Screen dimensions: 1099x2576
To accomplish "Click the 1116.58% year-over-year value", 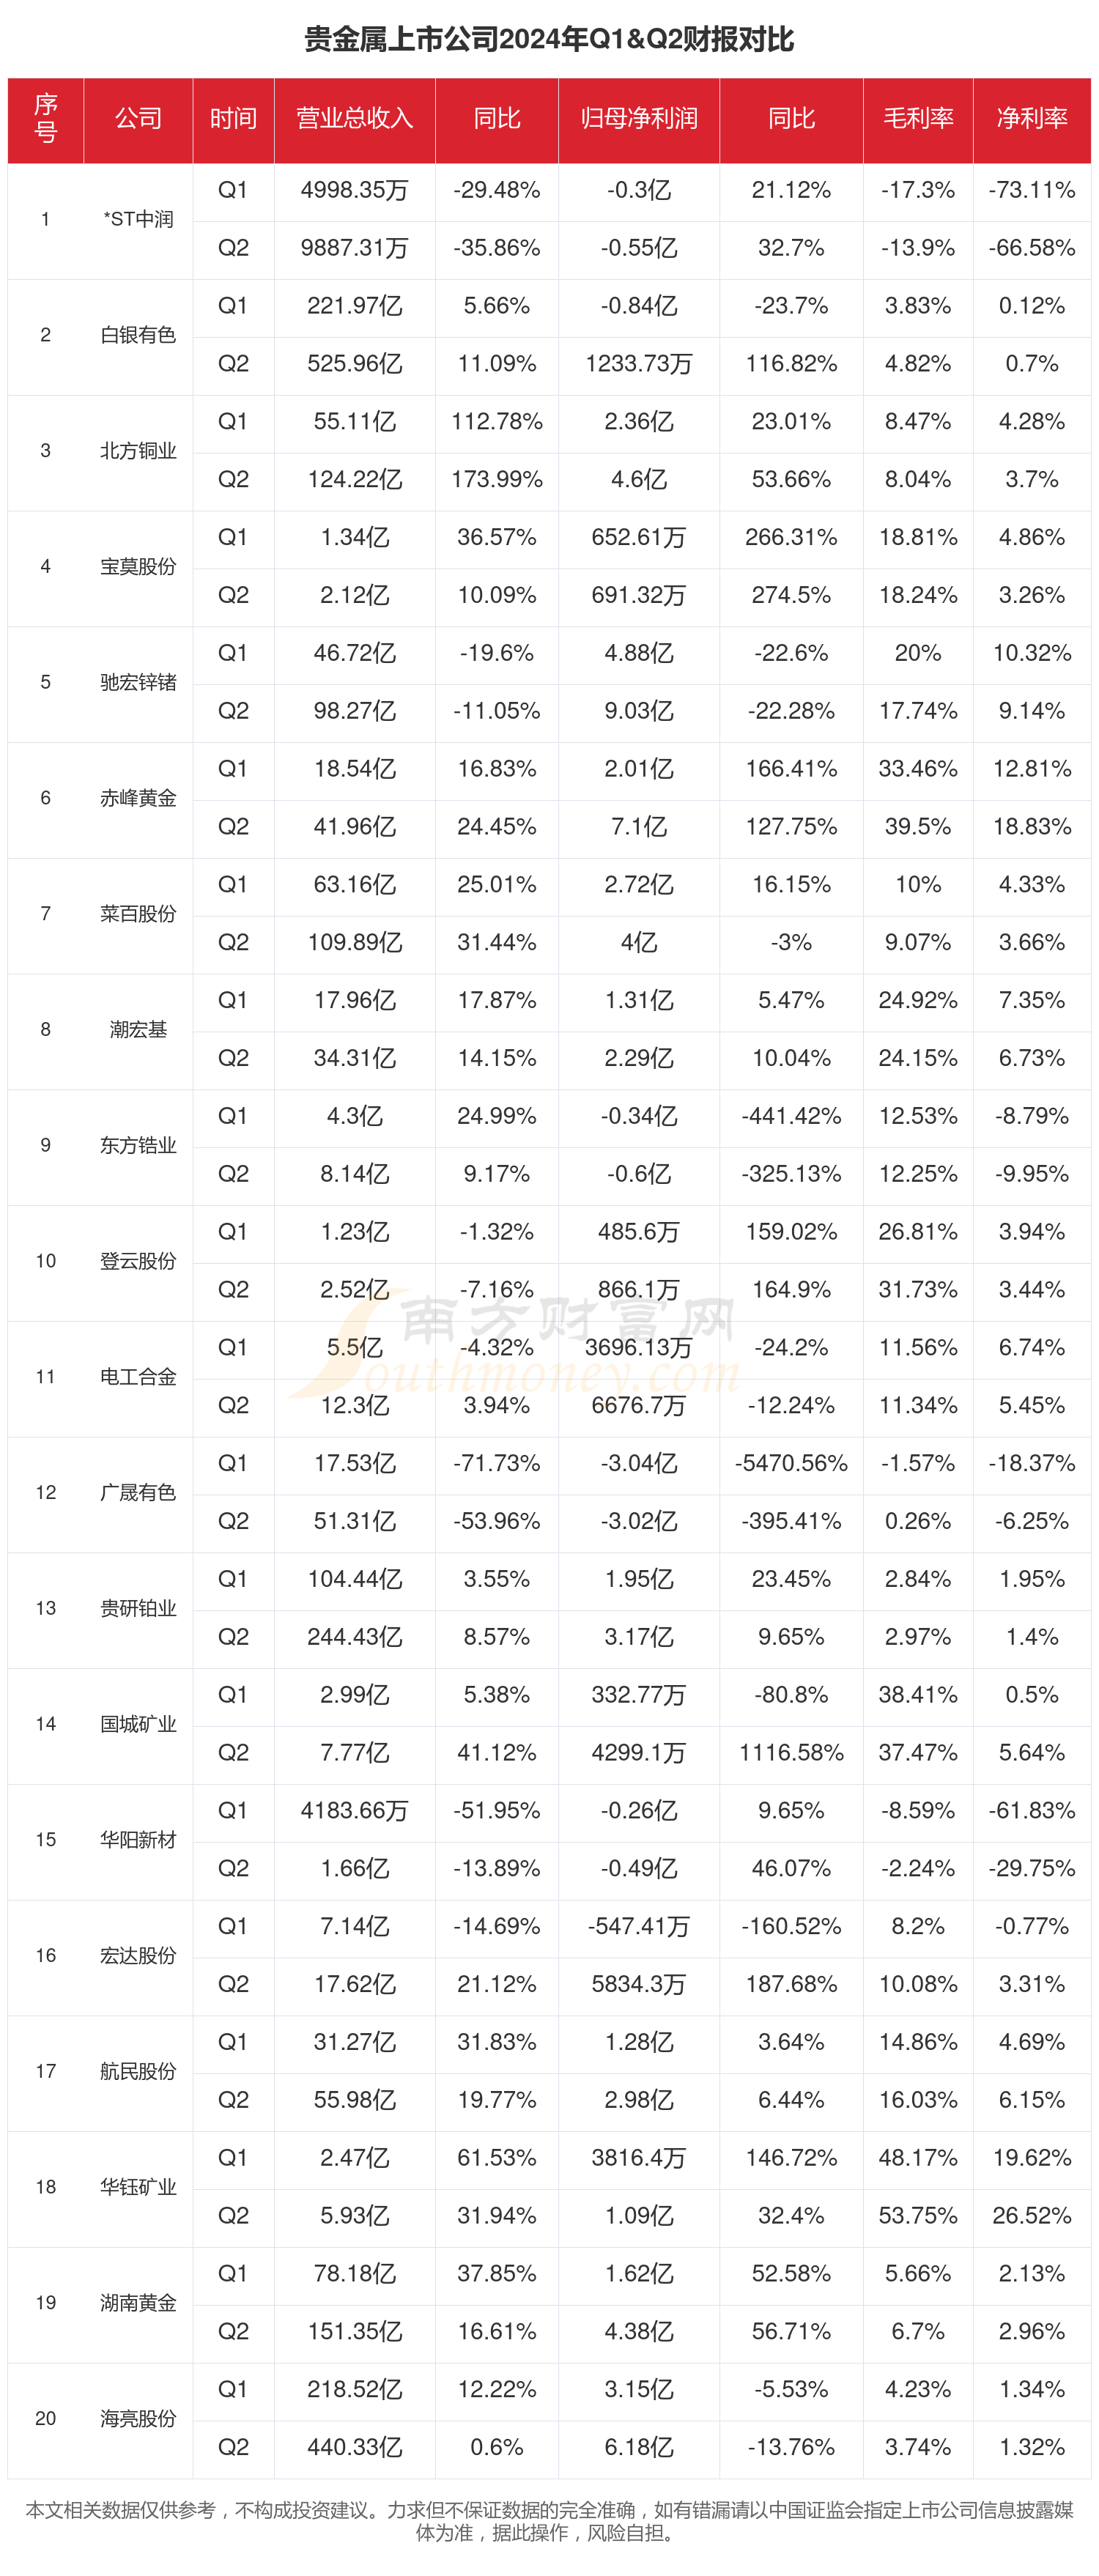I will pyautogui.click(x=790, y=1752).
